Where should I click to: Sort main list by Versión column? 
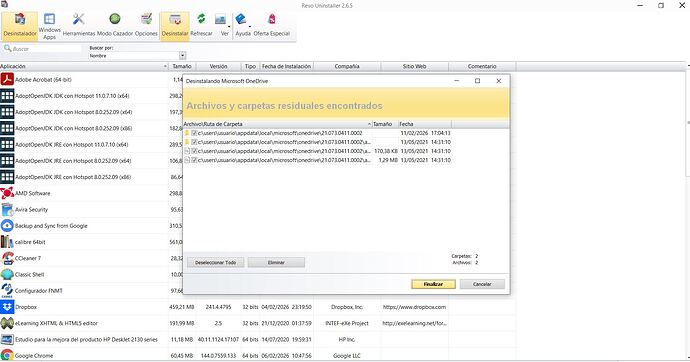tap(219, 66)
